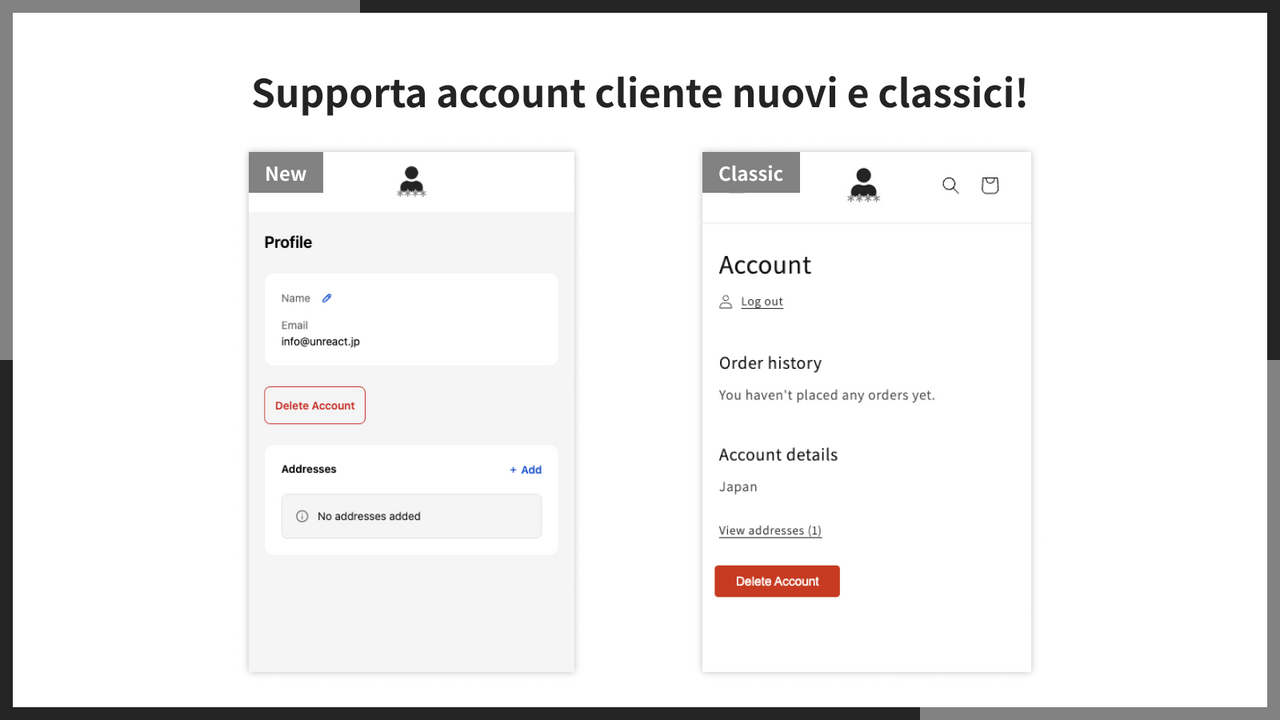
Task: Select the Classic label tab
Action: (x=751, y=173)
